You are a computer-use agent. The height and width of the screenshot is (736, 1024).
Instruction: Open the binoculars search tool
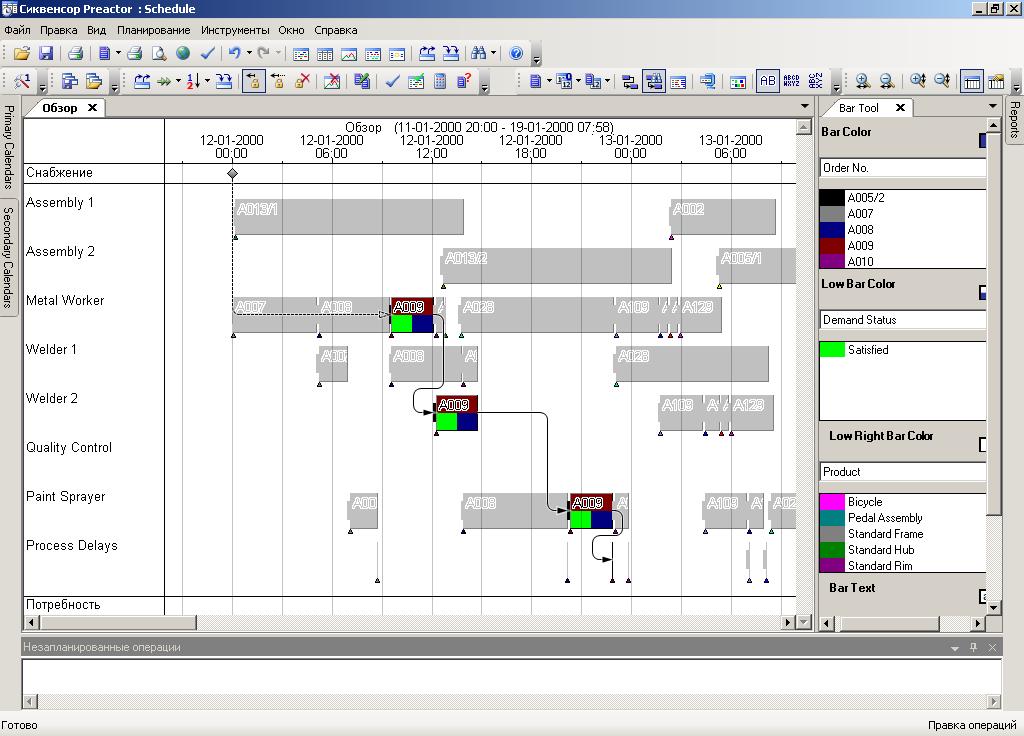pyautogui.click(x=479, y=54)
